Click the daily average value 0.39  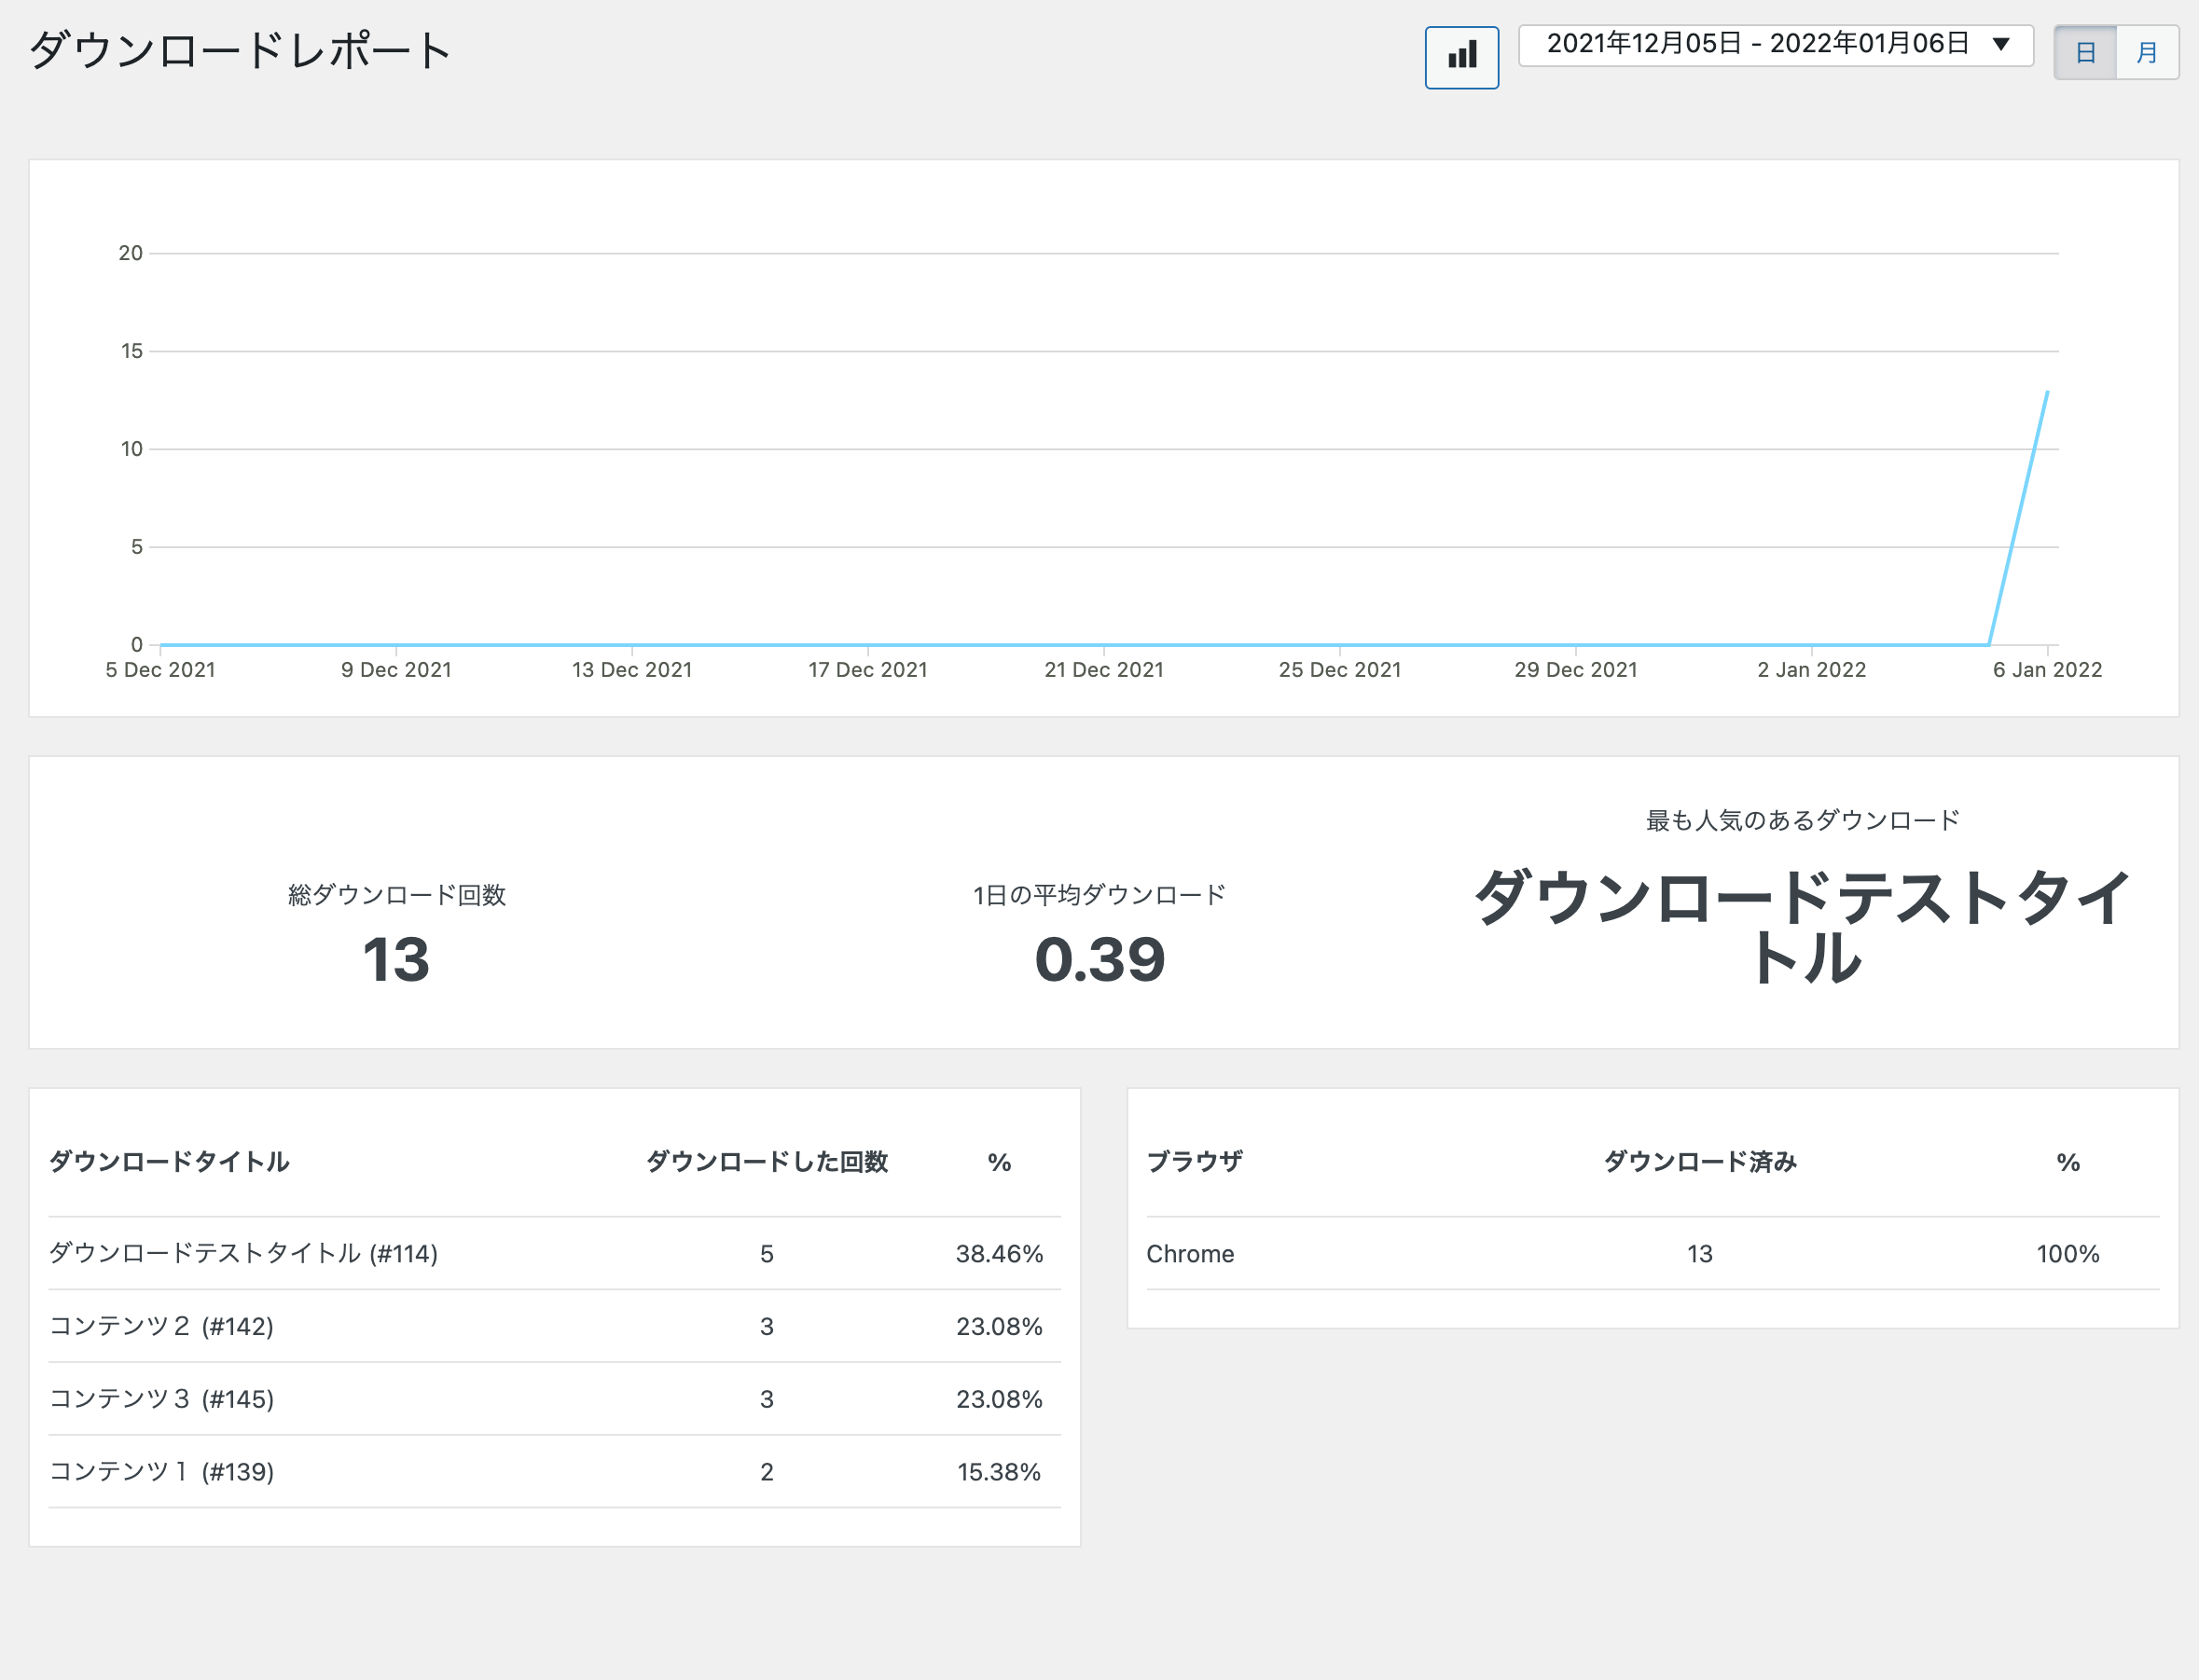point(1100,960)
